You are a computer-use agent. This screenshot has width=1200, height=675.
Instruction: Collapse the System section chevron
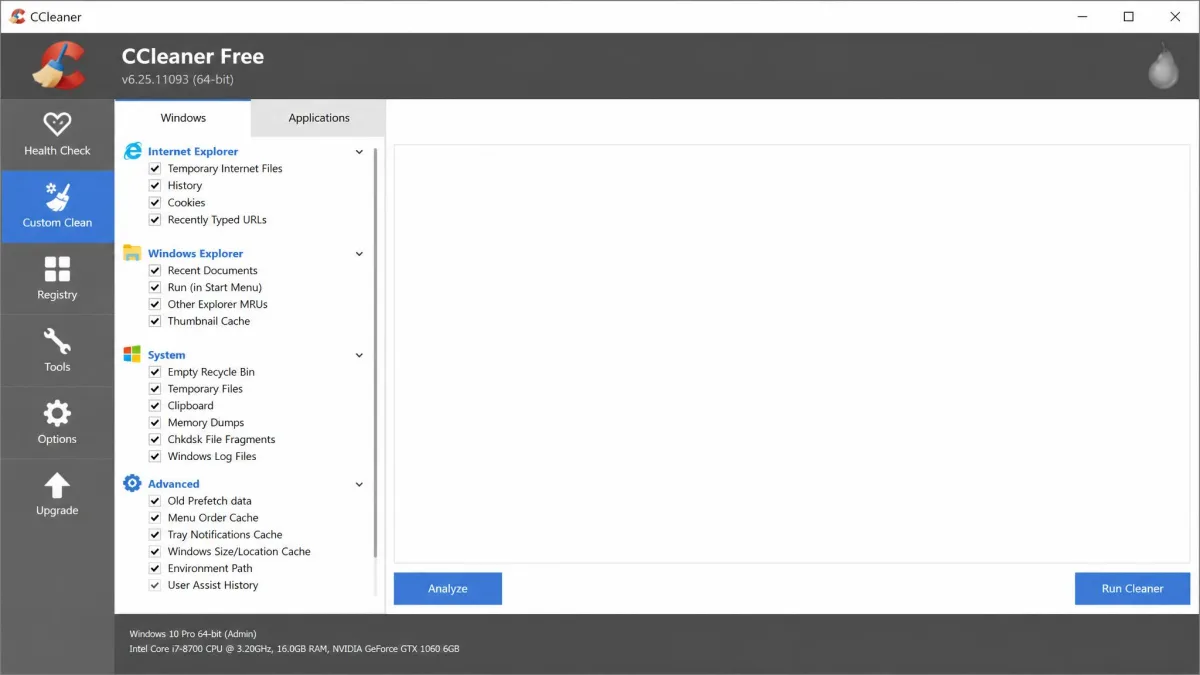[x=359, y=355]
